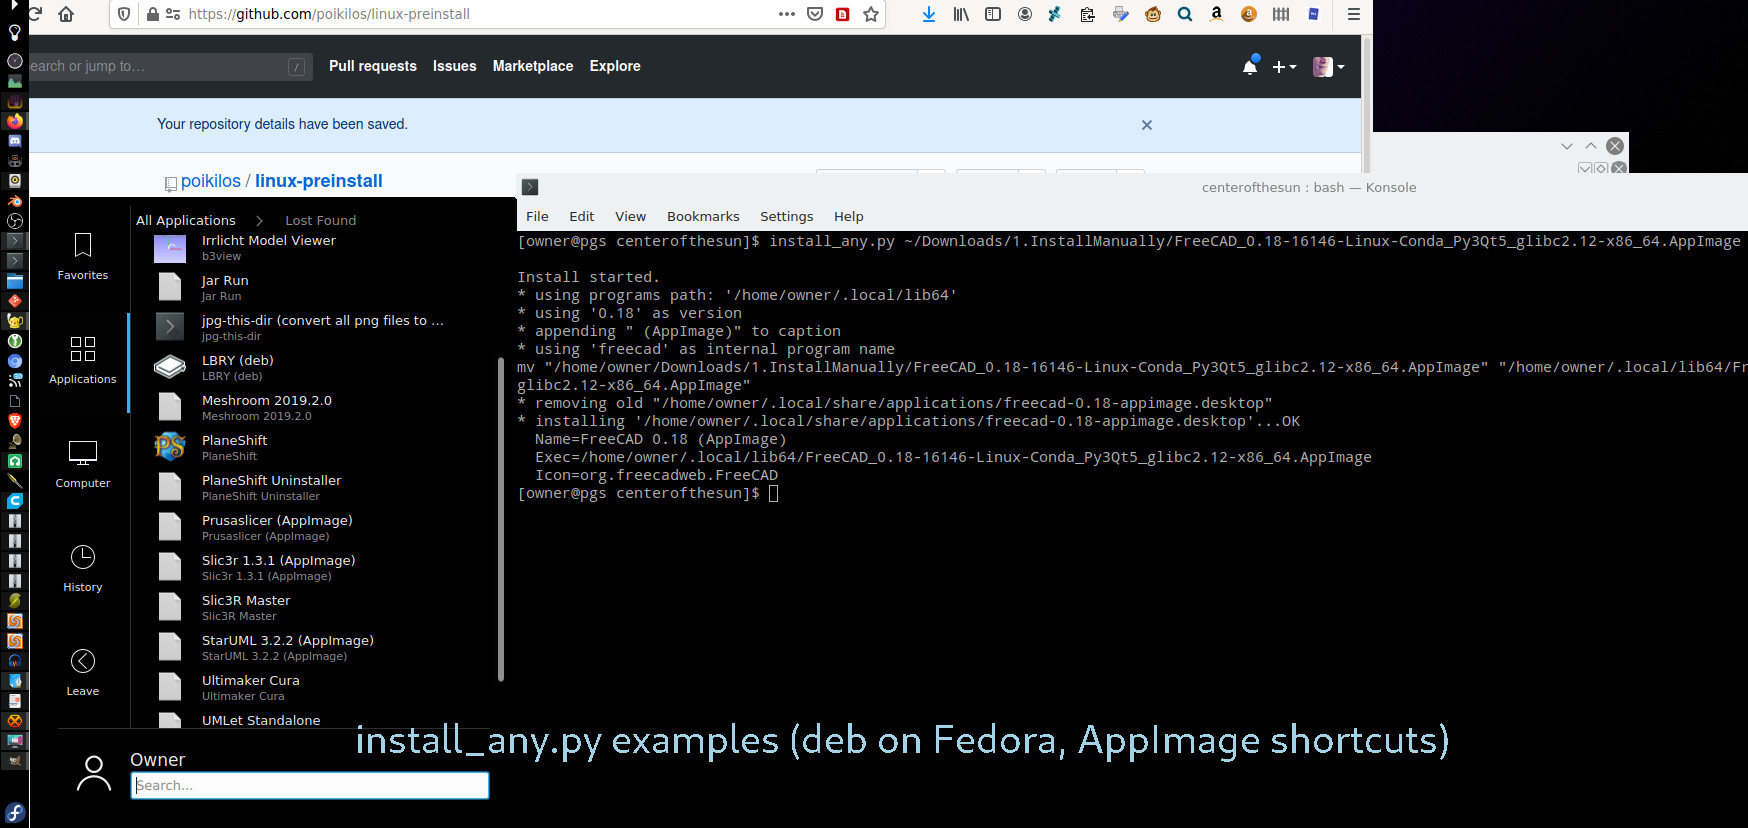The height and width of the screenshot is (828, 1748).
Task: Open linux-preinstall repository link
Action: [319, 181]
